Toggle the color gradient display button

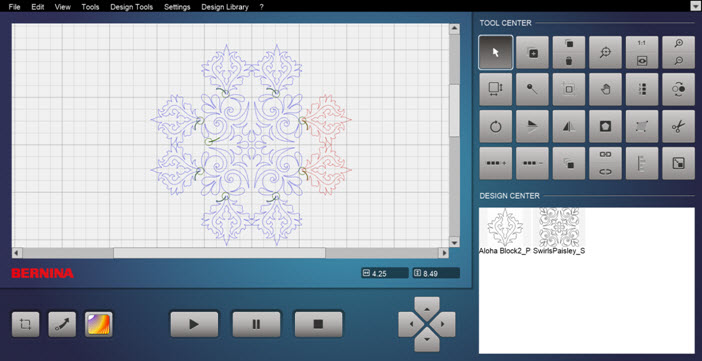tap(99, 324)
